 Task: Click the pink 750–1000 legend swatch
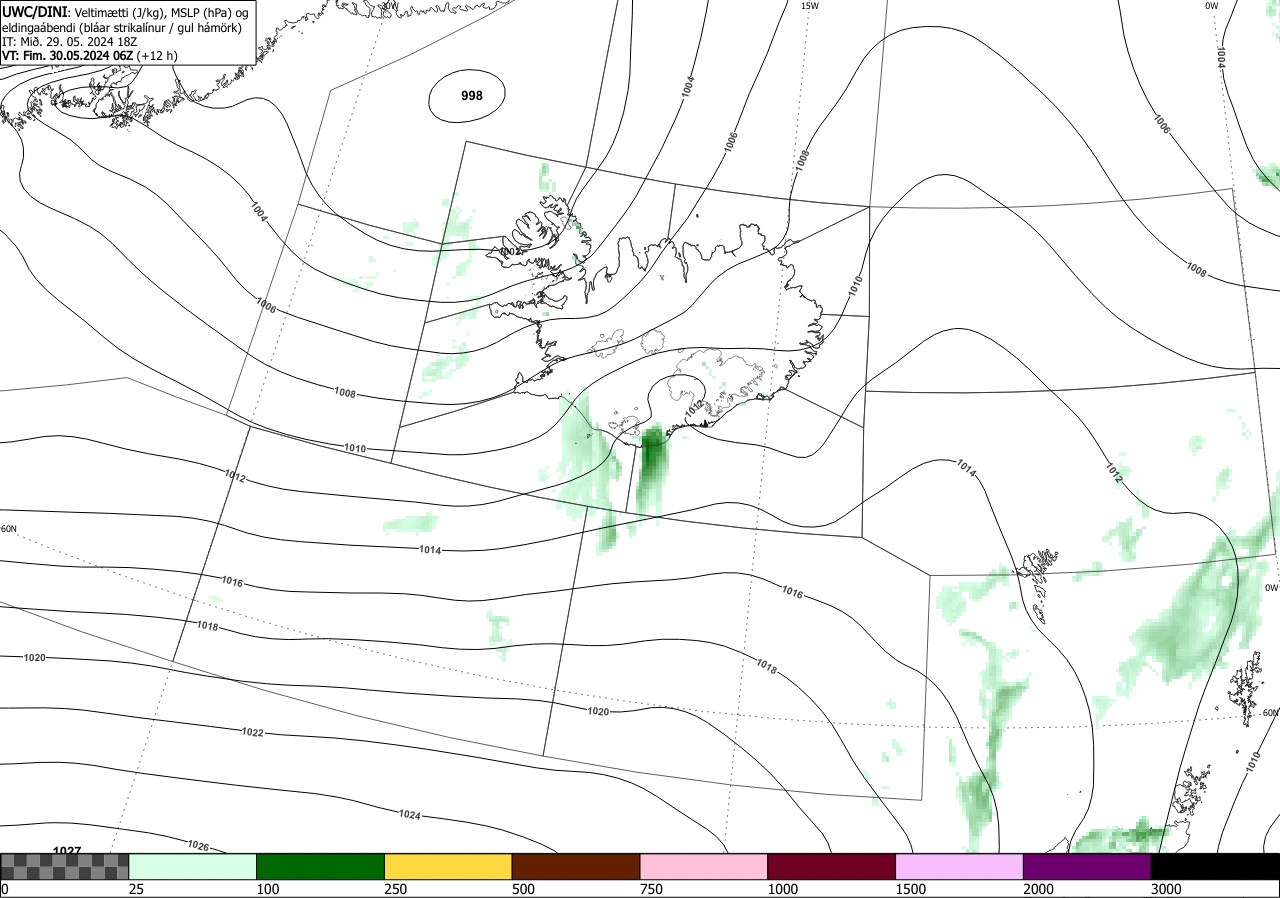(x=704, y=866)
